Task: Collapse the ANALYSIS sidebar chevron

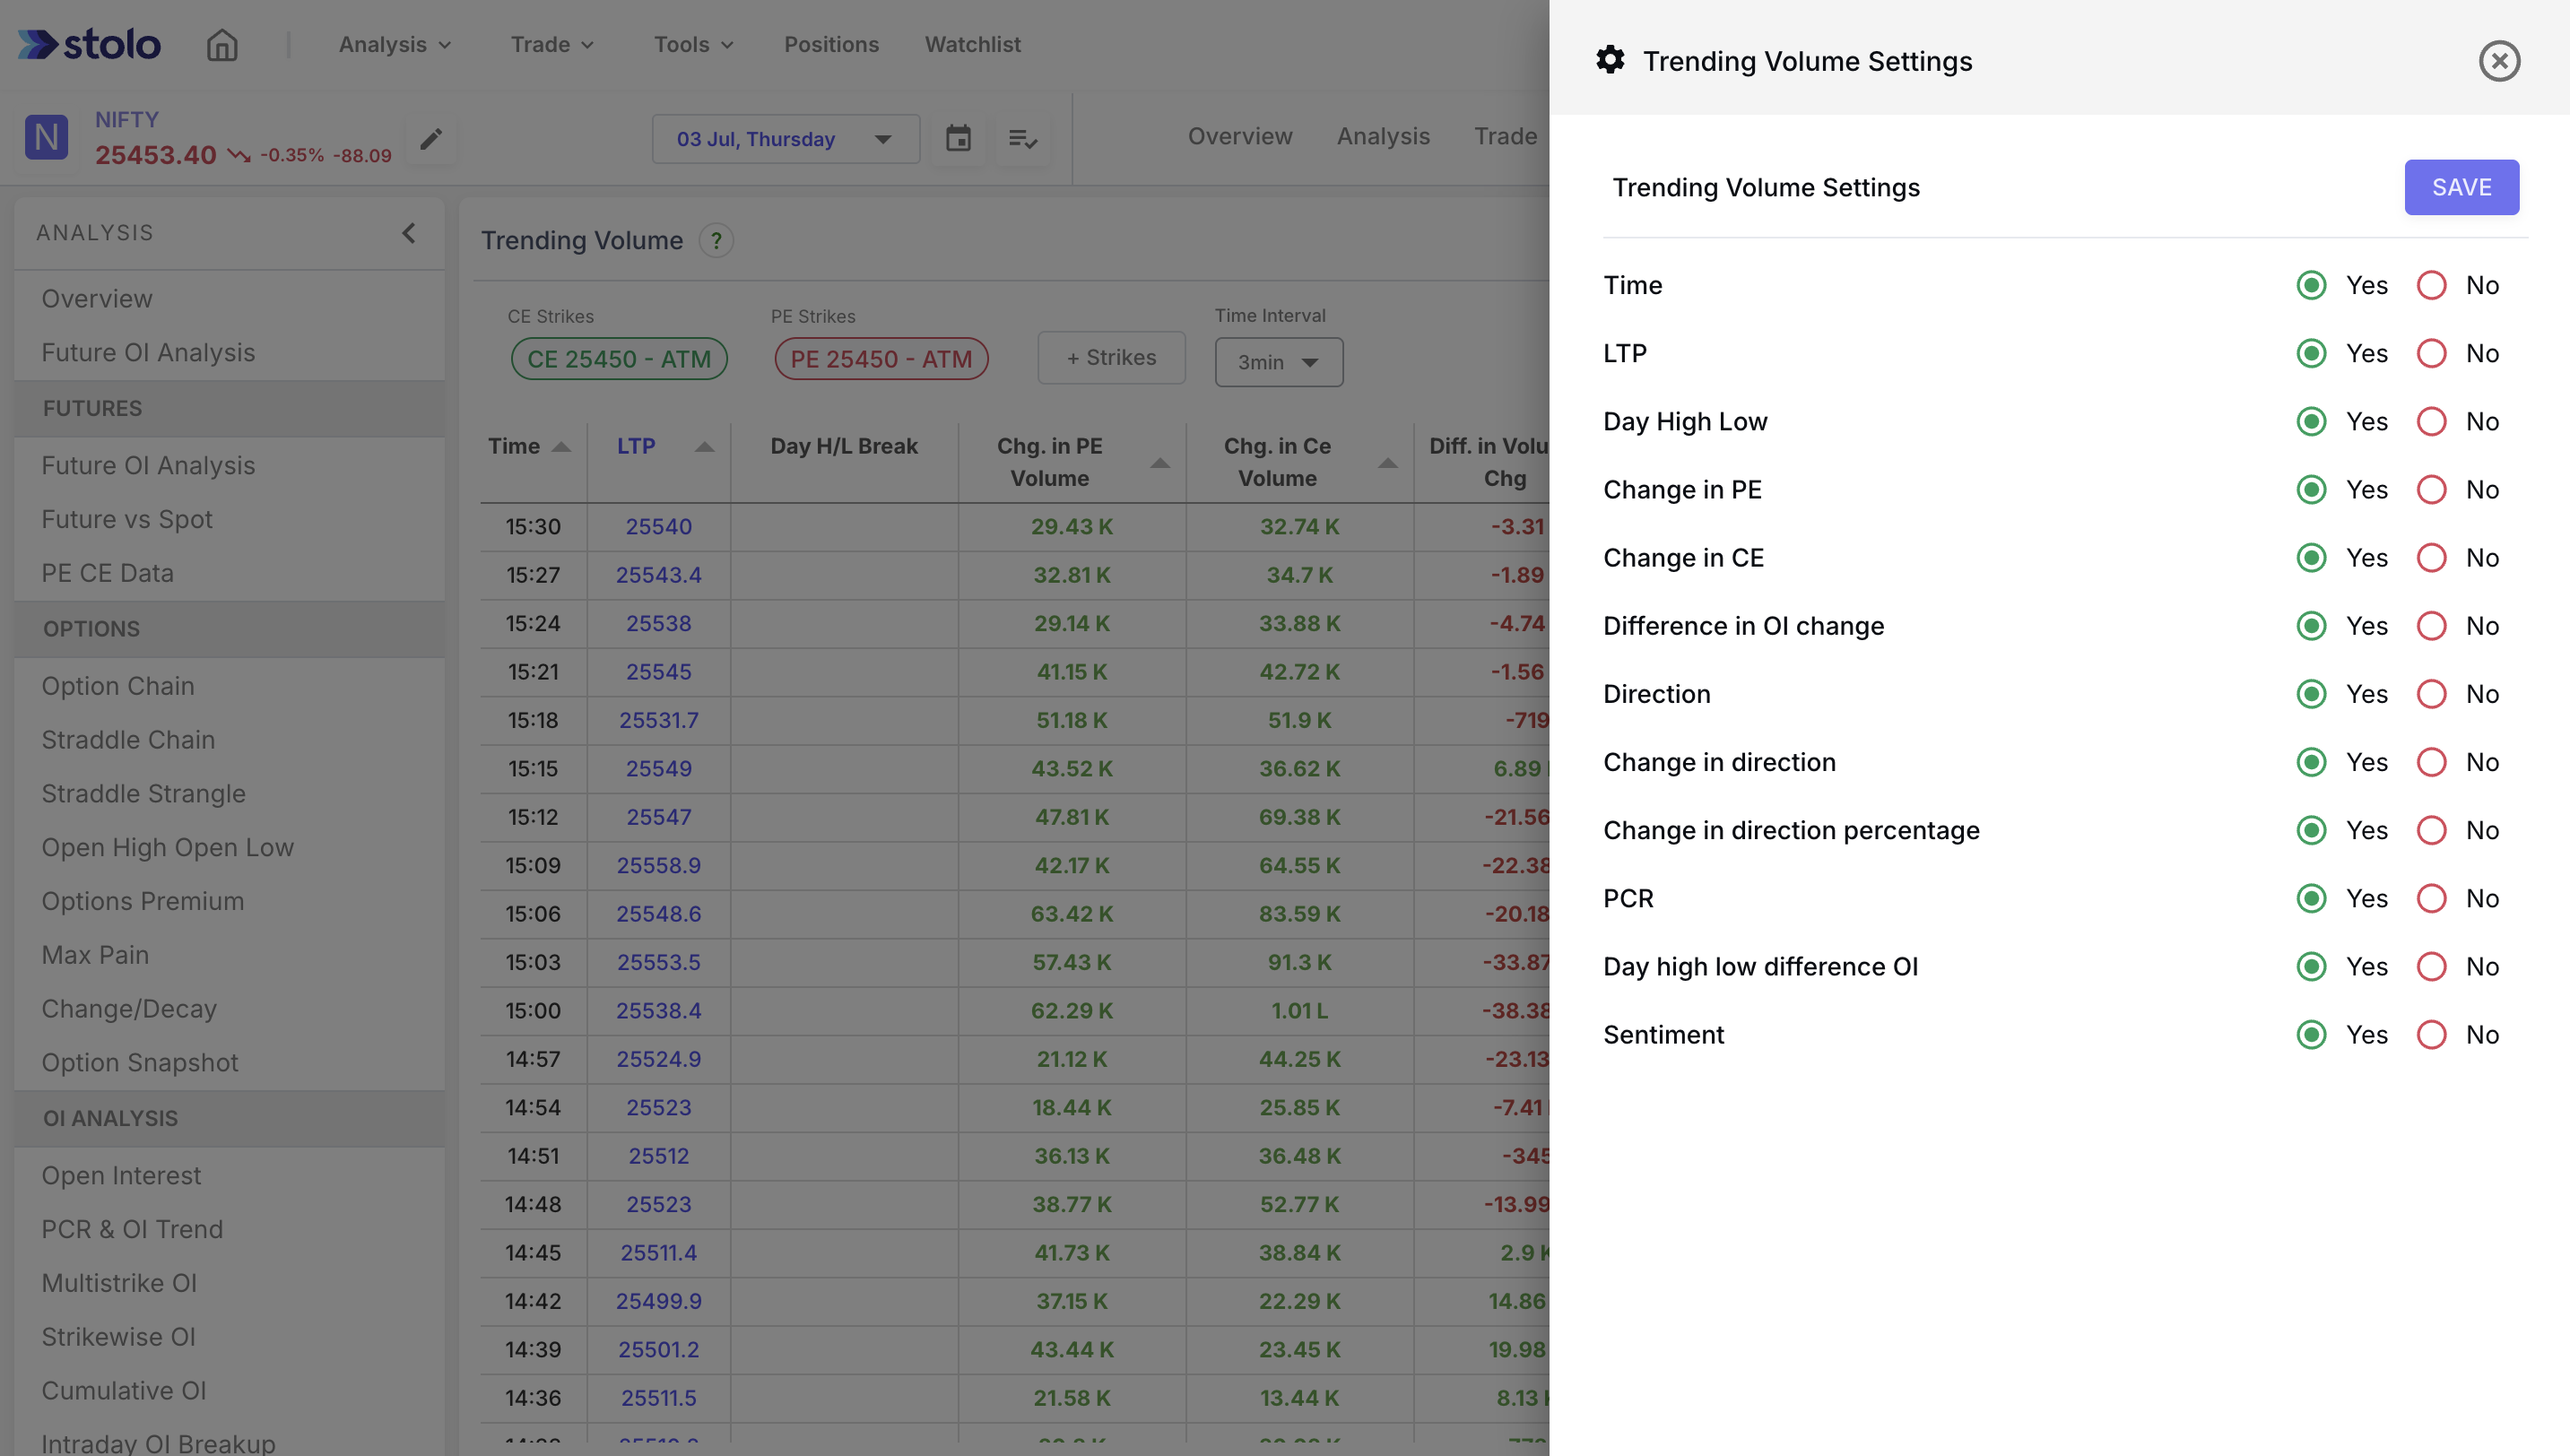Action: 409,233
